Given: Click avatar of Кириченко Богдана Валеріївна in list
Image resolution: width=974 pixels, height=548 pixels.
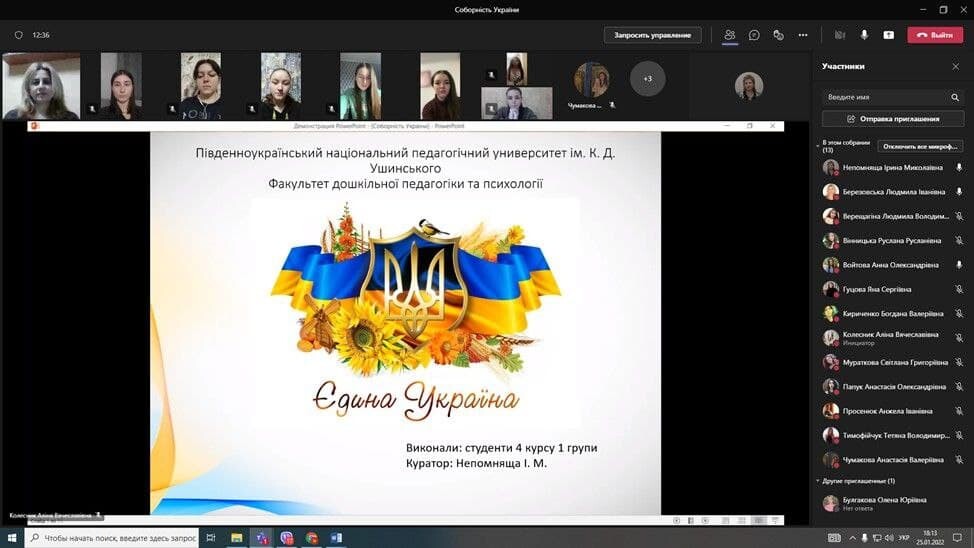Looking at the screenshot, I should tap(831, 314).
